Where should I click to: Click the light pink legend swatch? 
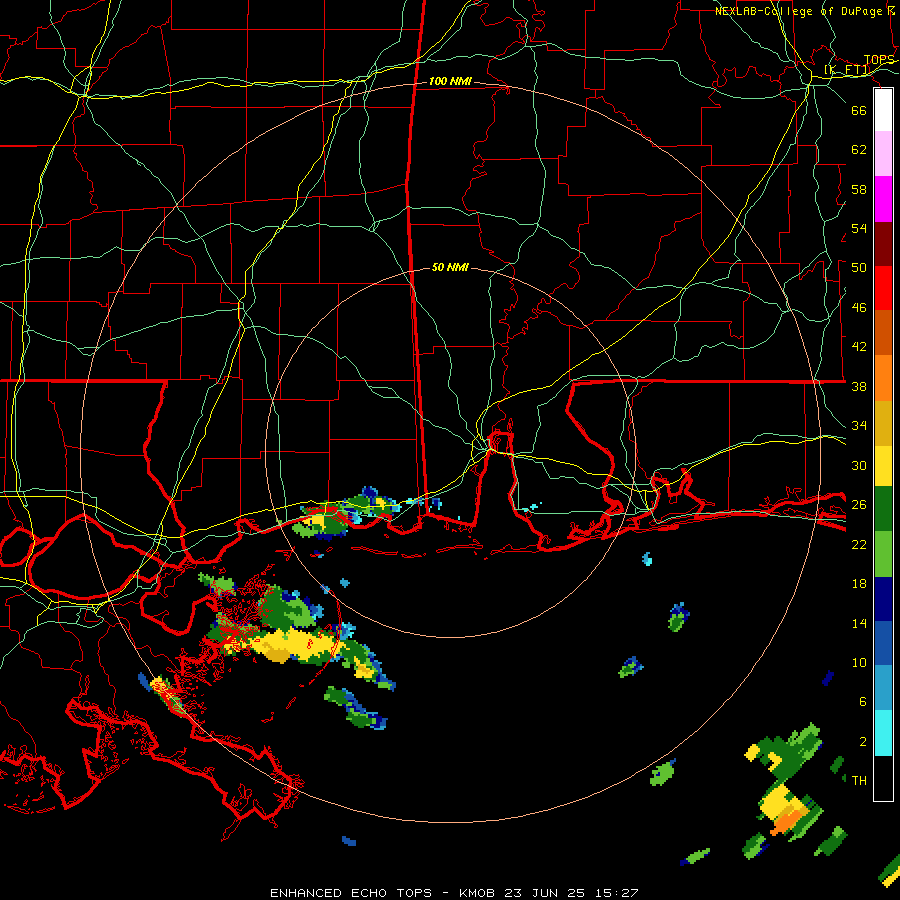tap(883, 153)
